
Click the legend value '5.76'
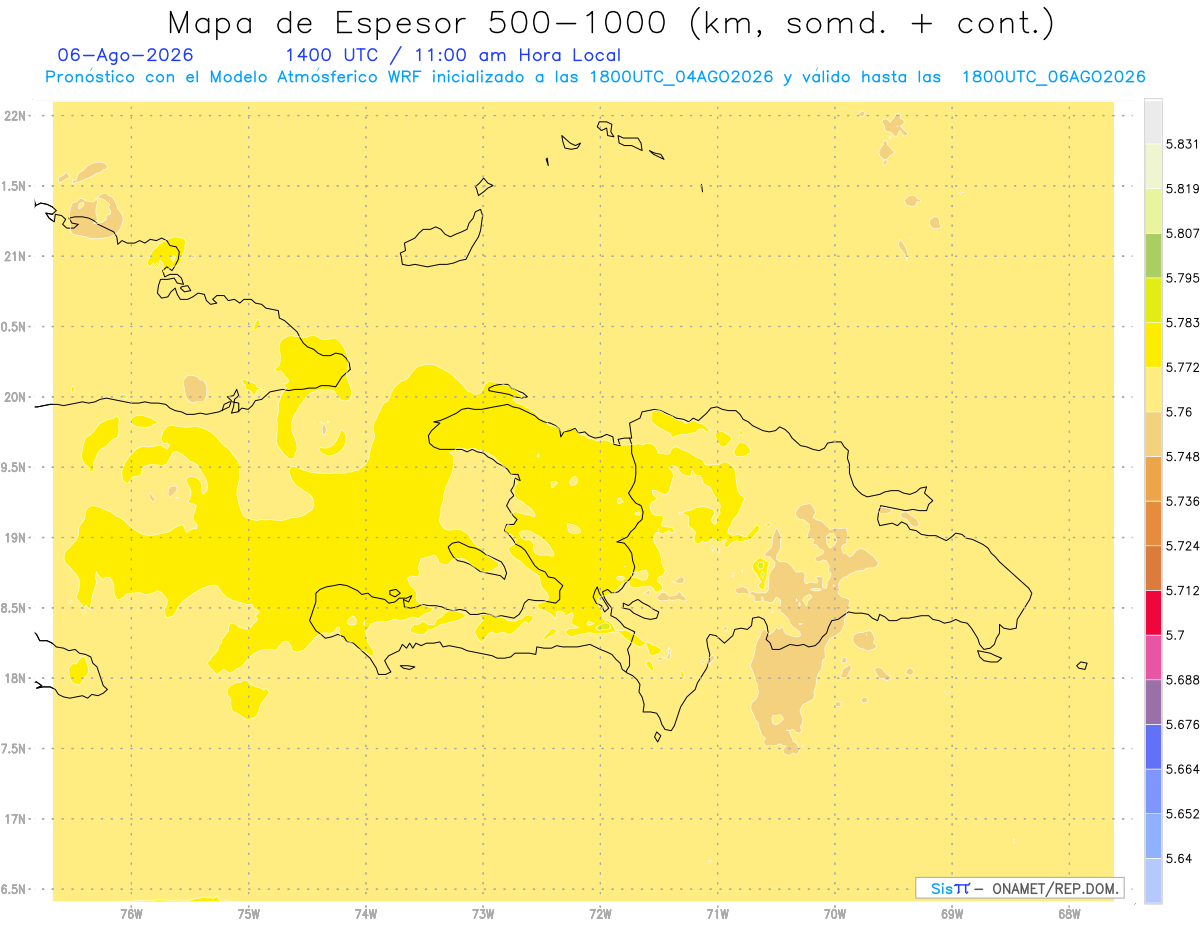pyautogui.click(x=1179, y=412)
